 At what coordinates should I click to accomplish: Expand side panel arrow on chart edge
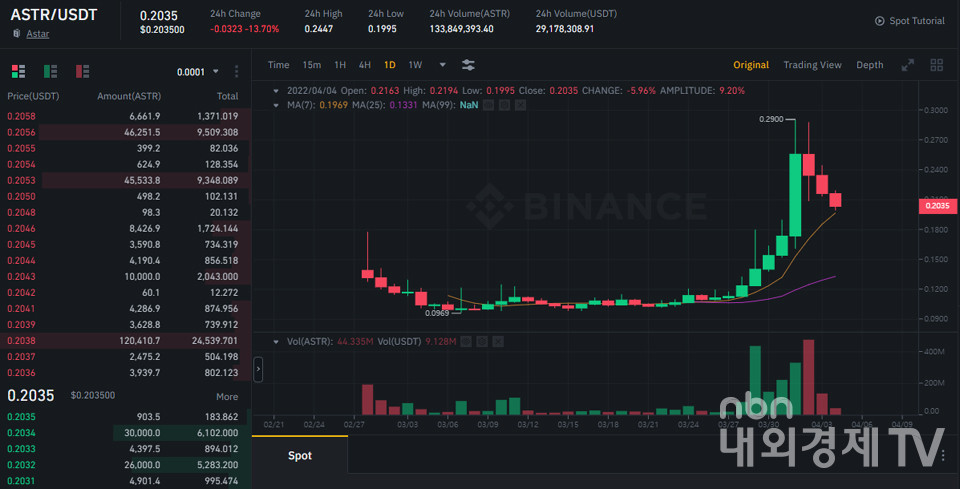(258, 369)
